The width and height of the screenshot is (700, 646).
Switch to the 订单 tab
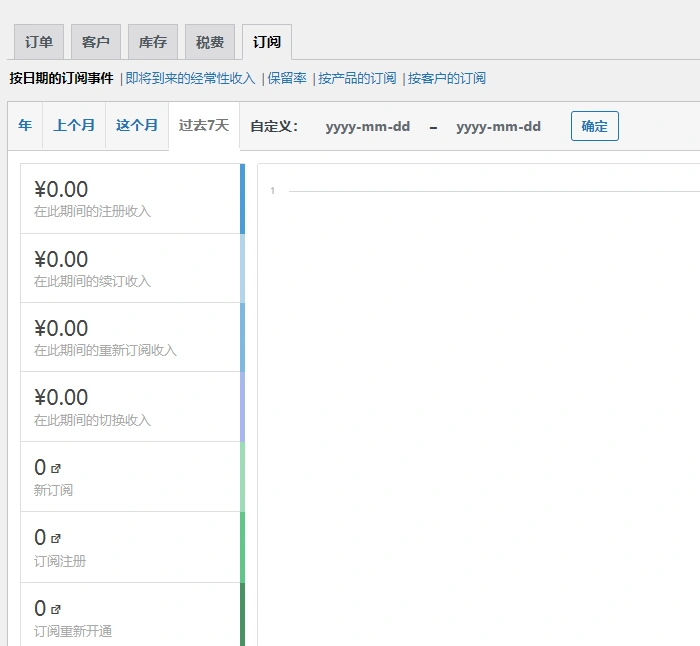pos(39,42)
